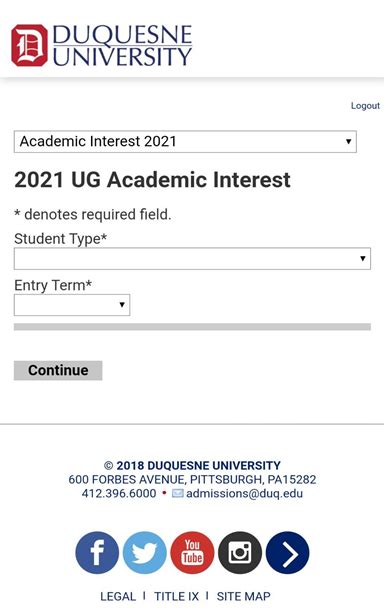Expand the Student Type dropdown
Viewport: 384px width, 616px height.
coord(192,258)
